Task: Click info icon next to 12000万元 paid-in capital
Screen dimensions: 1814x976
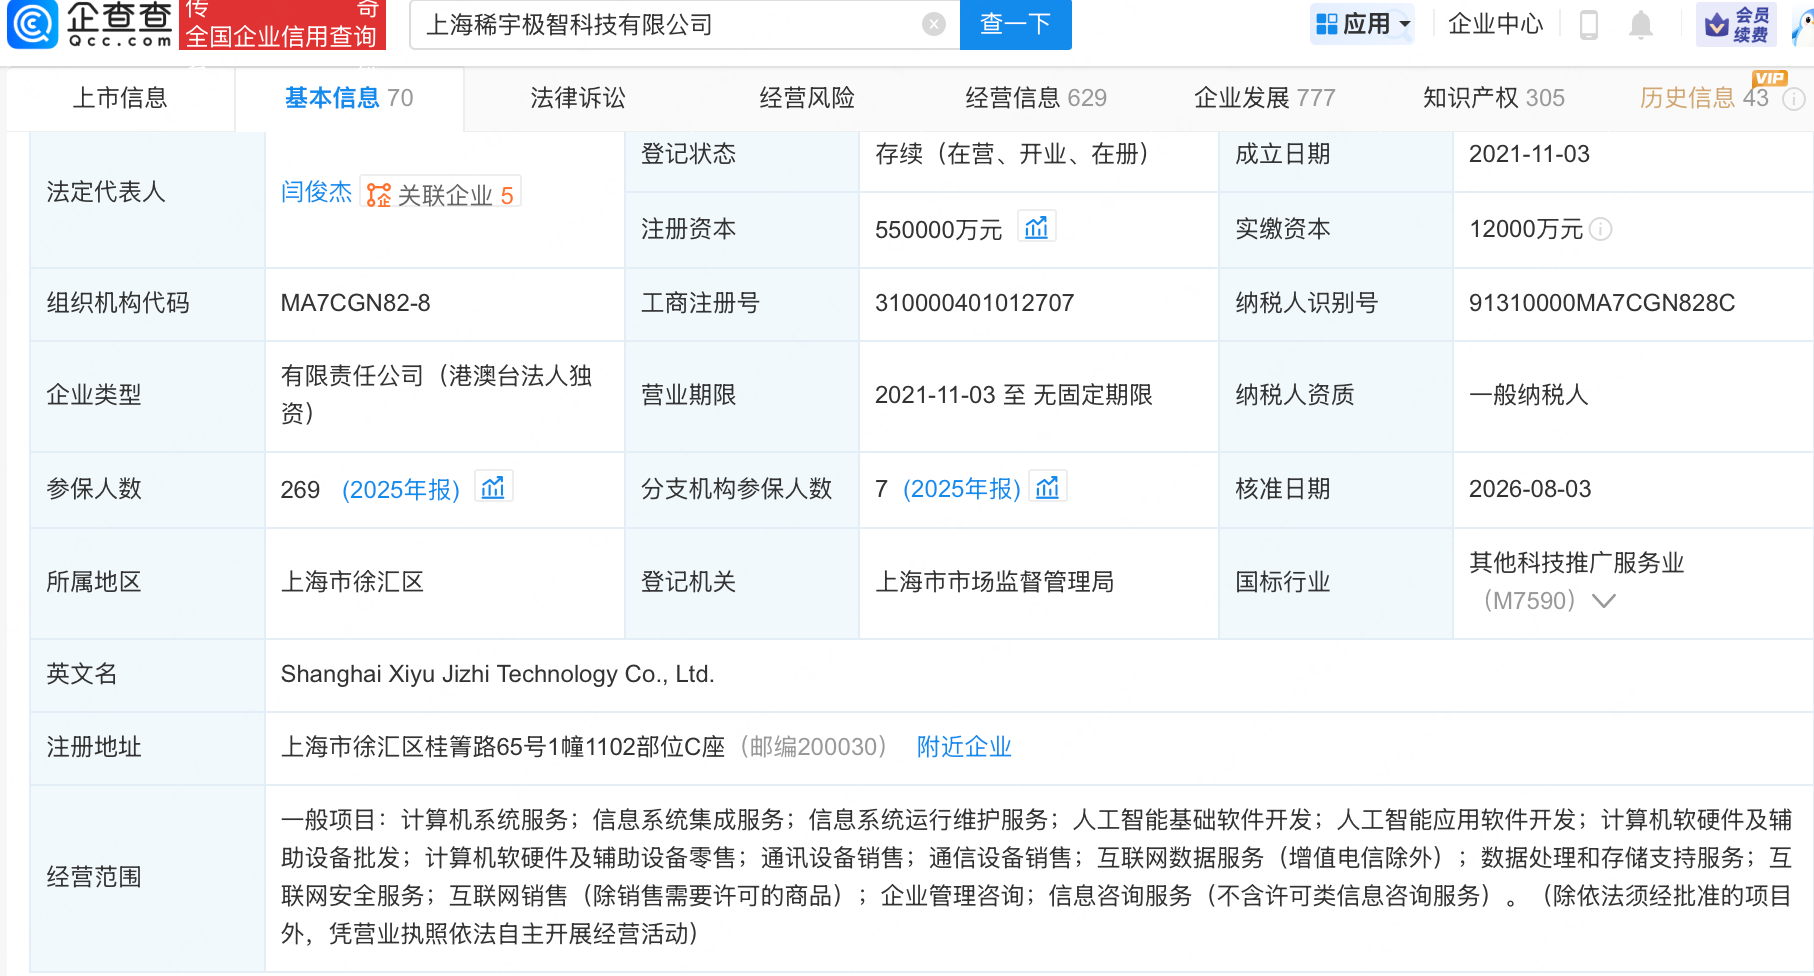Action: point(1601,229)
